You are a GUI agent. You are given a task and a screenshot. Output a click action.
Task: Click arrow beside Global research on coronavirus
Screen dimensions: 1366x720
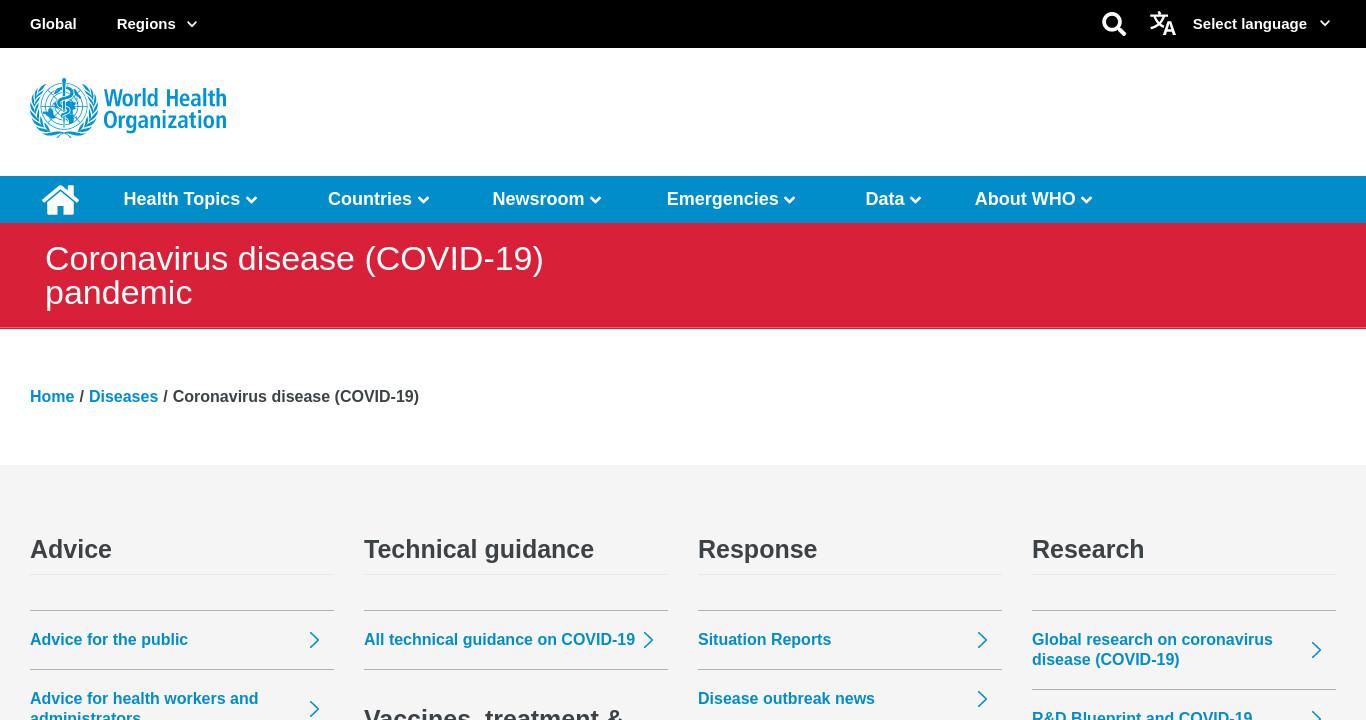click(1316, 650)
